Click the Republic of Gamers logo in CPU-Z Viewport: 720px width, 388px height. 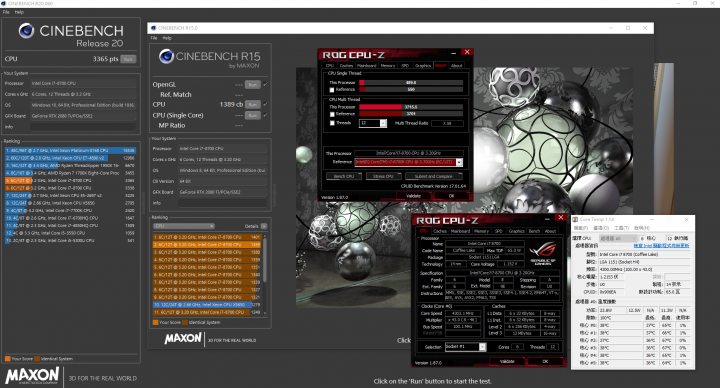coord(543,254)
